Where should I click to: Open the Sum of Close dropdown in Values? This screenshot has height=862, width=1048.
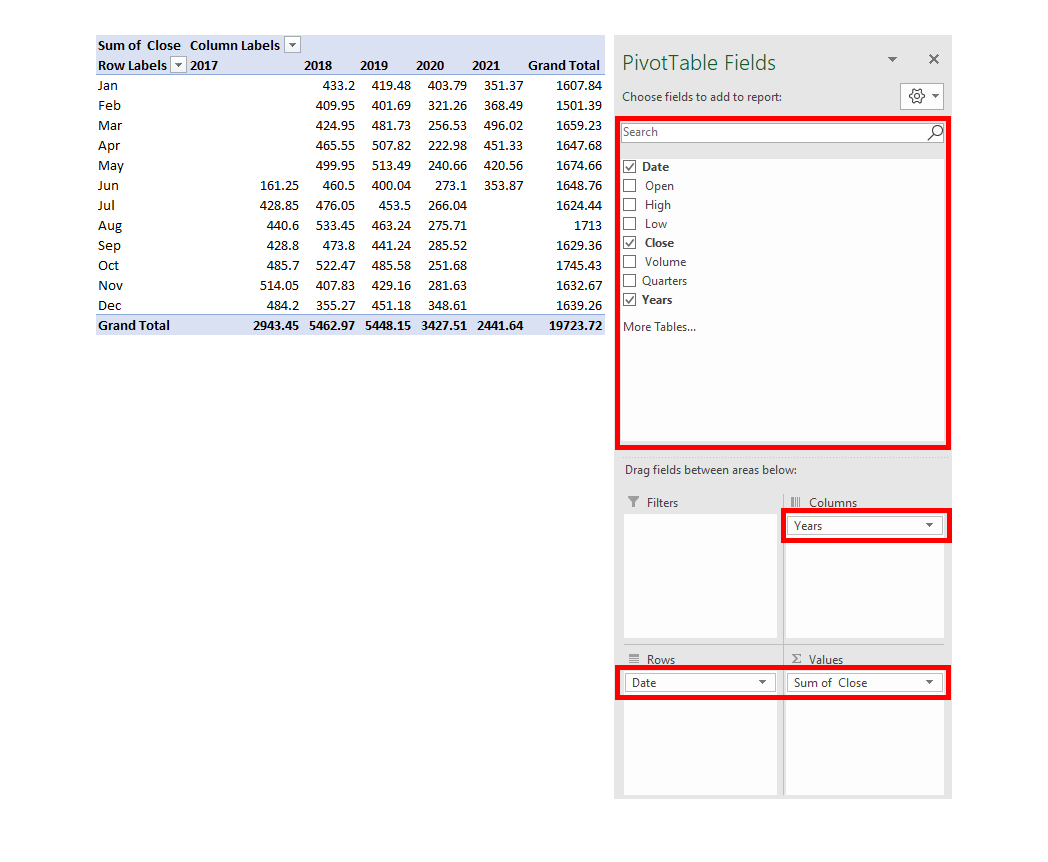pos(929,682)
